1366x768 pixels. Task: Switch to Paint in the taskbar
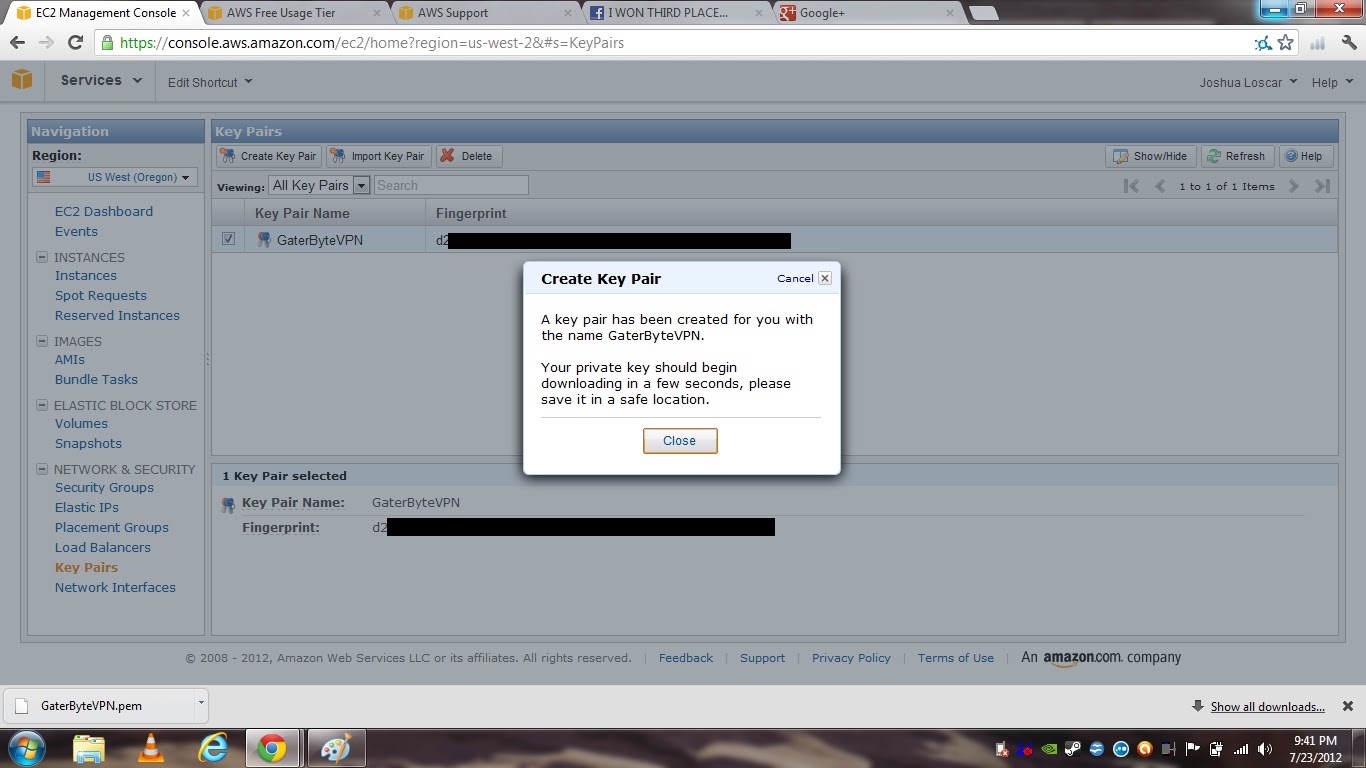[x=335, y=748]
